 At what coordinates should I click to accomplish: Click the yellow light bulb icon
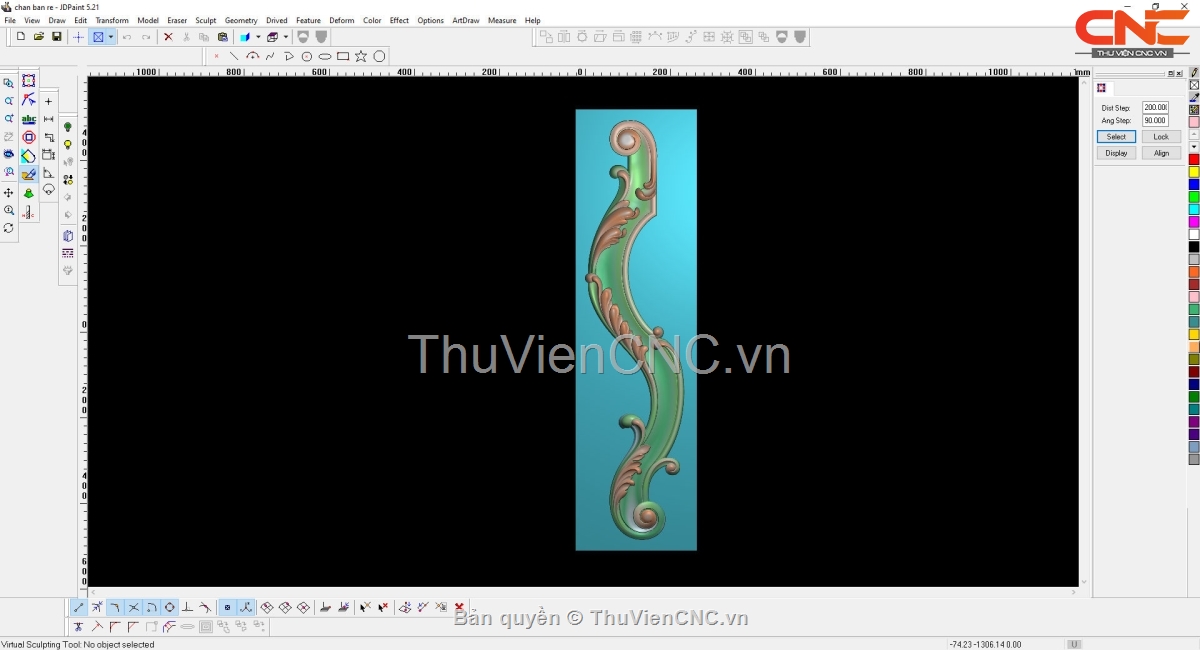click(x=68, y=145)
